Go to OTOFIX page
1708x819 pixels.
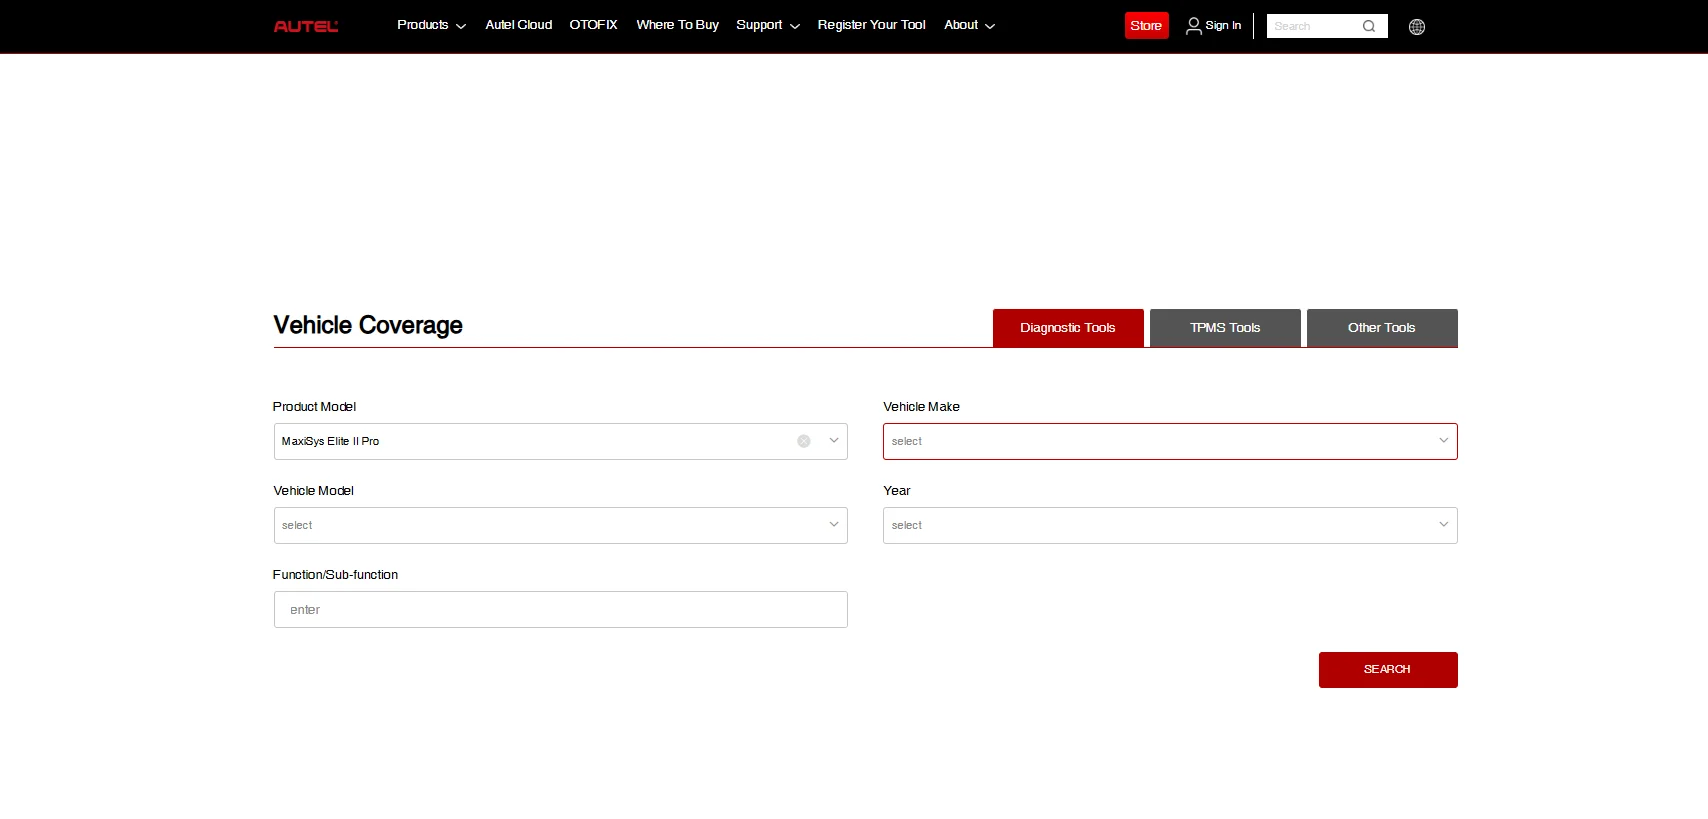point(594,25)
